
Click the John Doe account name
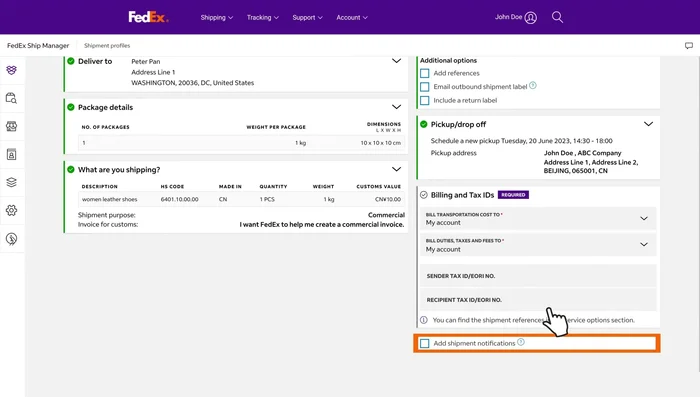coord(508,17)
